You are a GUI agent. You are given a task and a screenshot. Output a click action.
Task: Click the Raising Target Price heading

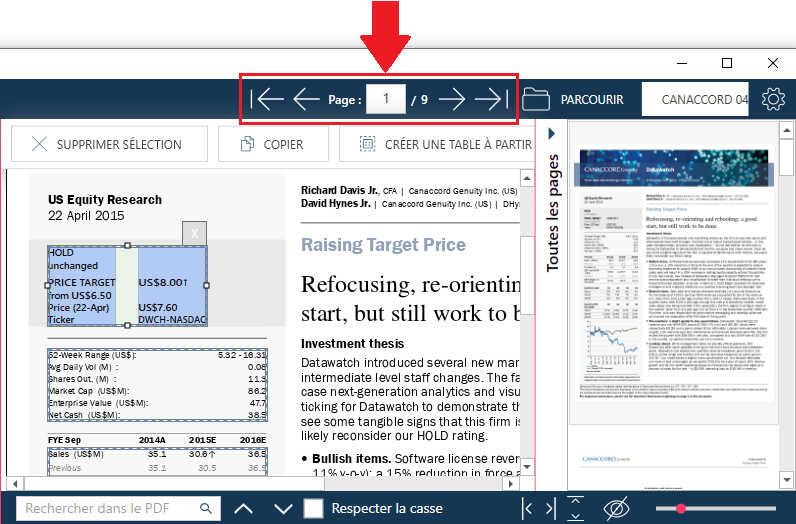[x=383, y=245]
